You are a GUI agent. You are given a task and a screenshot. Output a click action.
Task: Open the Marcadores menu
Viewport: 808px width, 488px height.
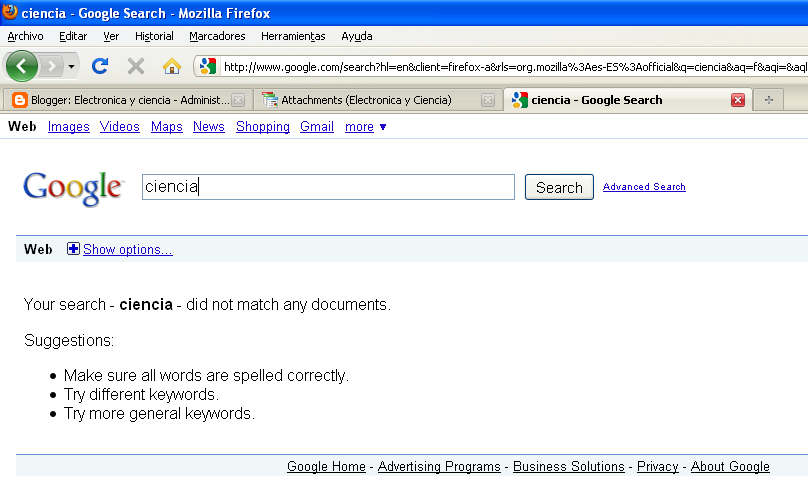point(217,36)
